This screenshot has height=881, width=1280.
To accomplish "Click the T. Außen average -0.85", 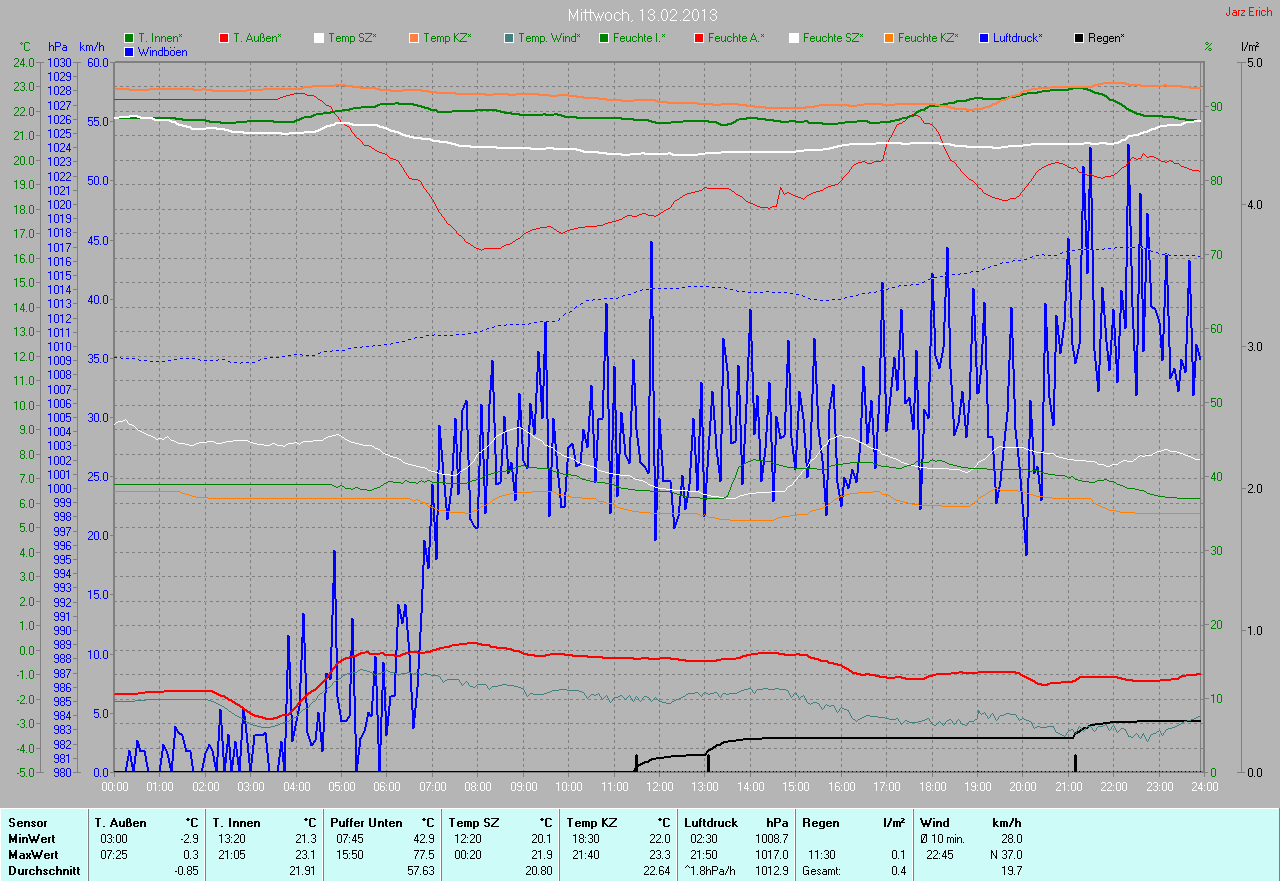I will [x=186, y=870].
